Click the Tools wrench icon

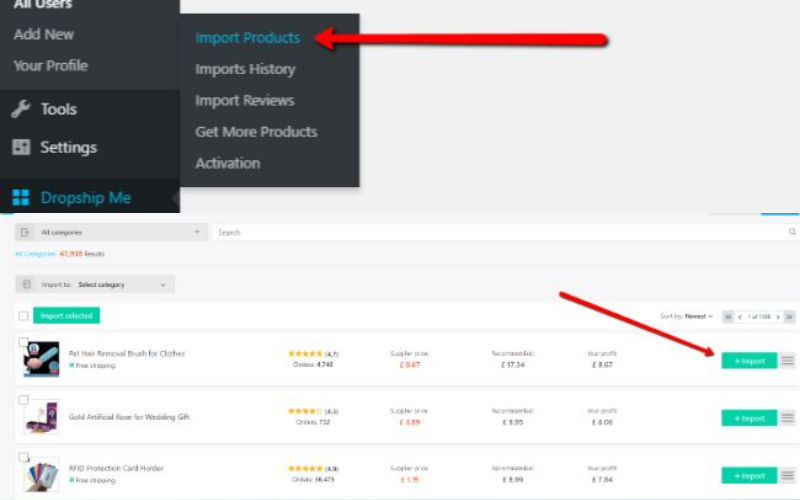[21, 109]
